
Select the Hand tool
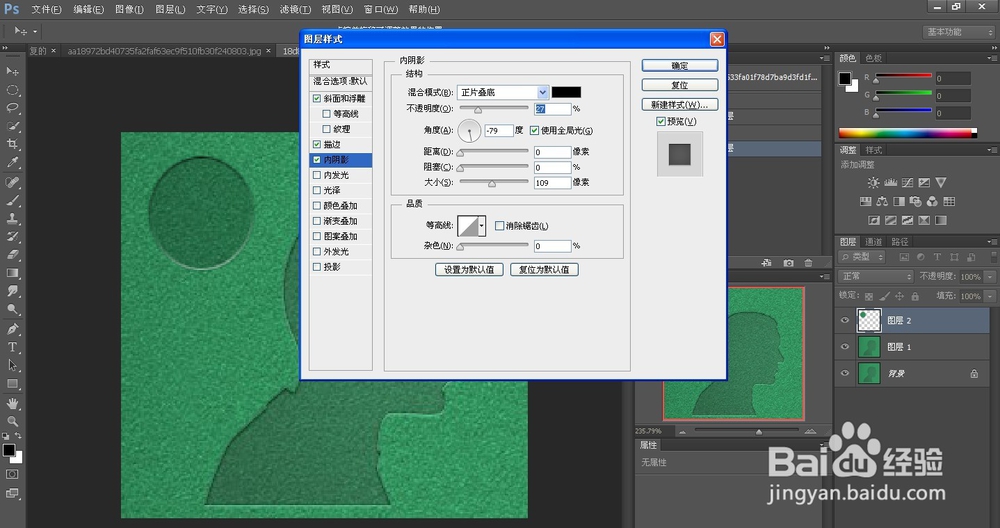click(12, 404)
